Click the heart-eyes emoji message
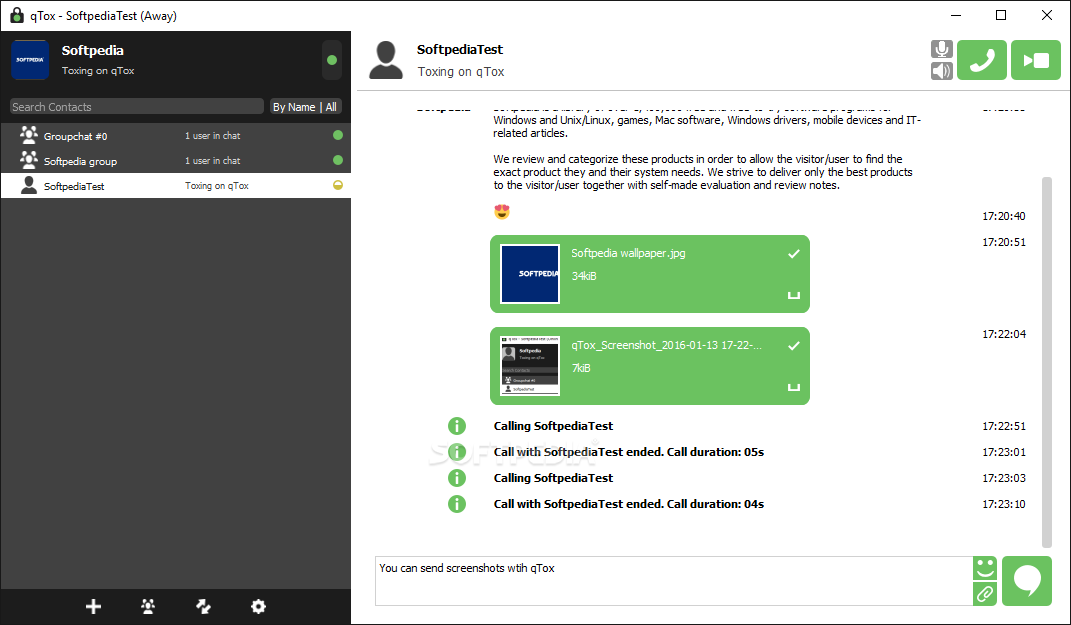Image resolution: width=1071 pixels, height=625 pixels. tap(502, 212)
